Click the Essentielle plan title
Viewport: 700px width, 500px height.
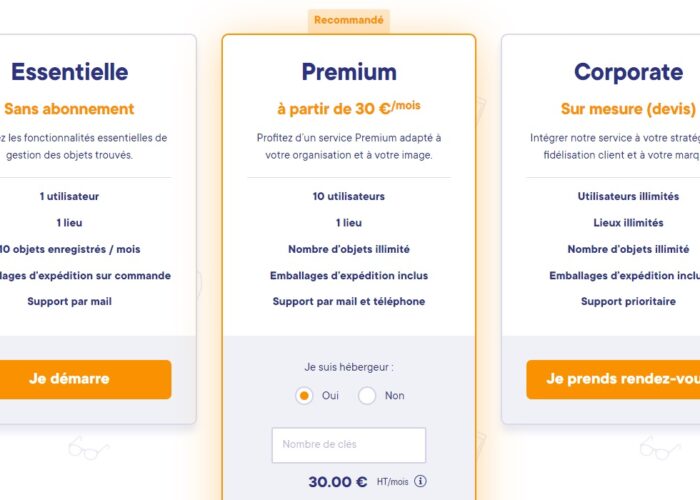pyautogui.click(x=70, y=72)
